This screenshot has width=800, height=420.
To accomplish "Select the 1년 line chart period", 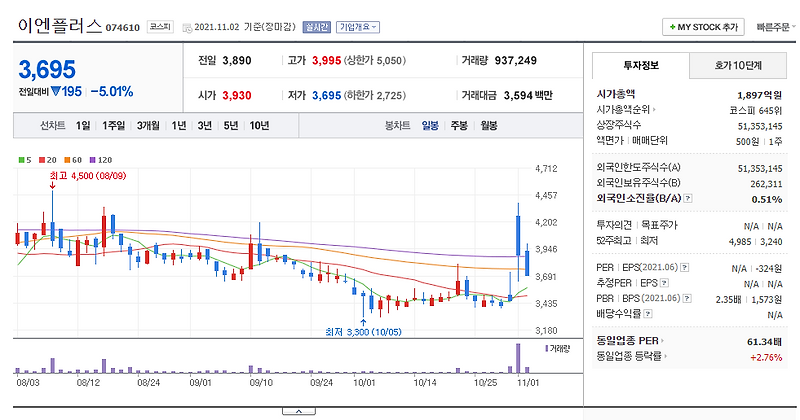I will pos(179,126).
